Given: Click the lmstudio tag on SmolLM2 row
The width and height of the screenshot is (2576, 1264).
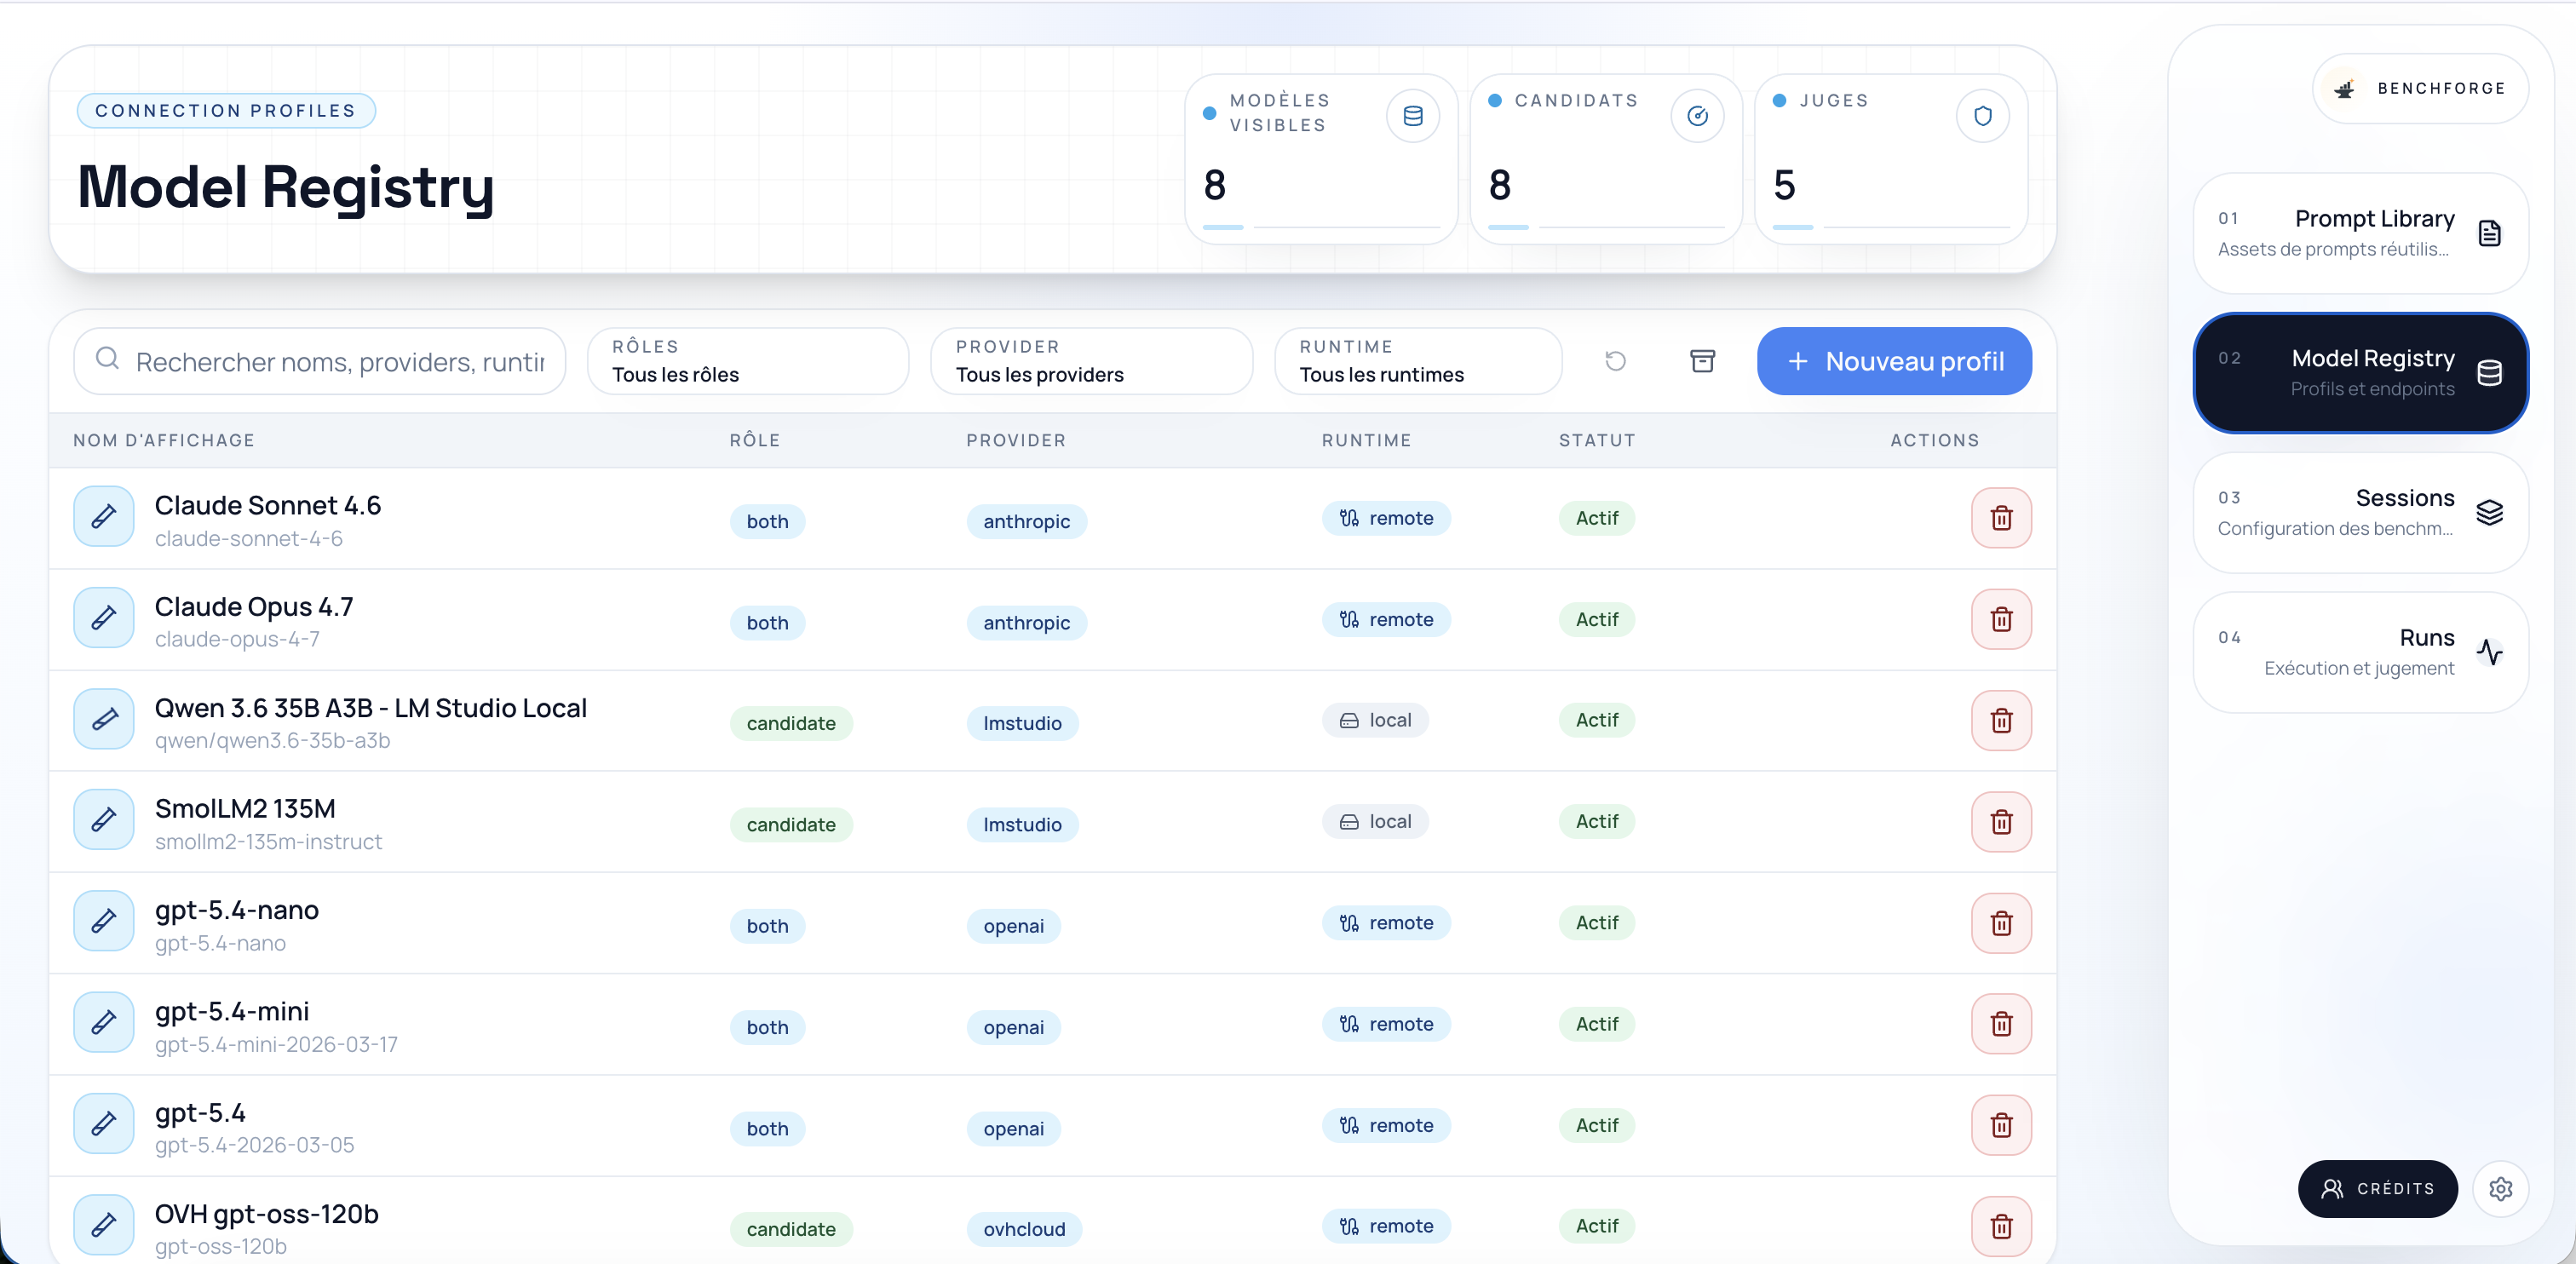Looking at the screenshot, I should point(1022,824).
